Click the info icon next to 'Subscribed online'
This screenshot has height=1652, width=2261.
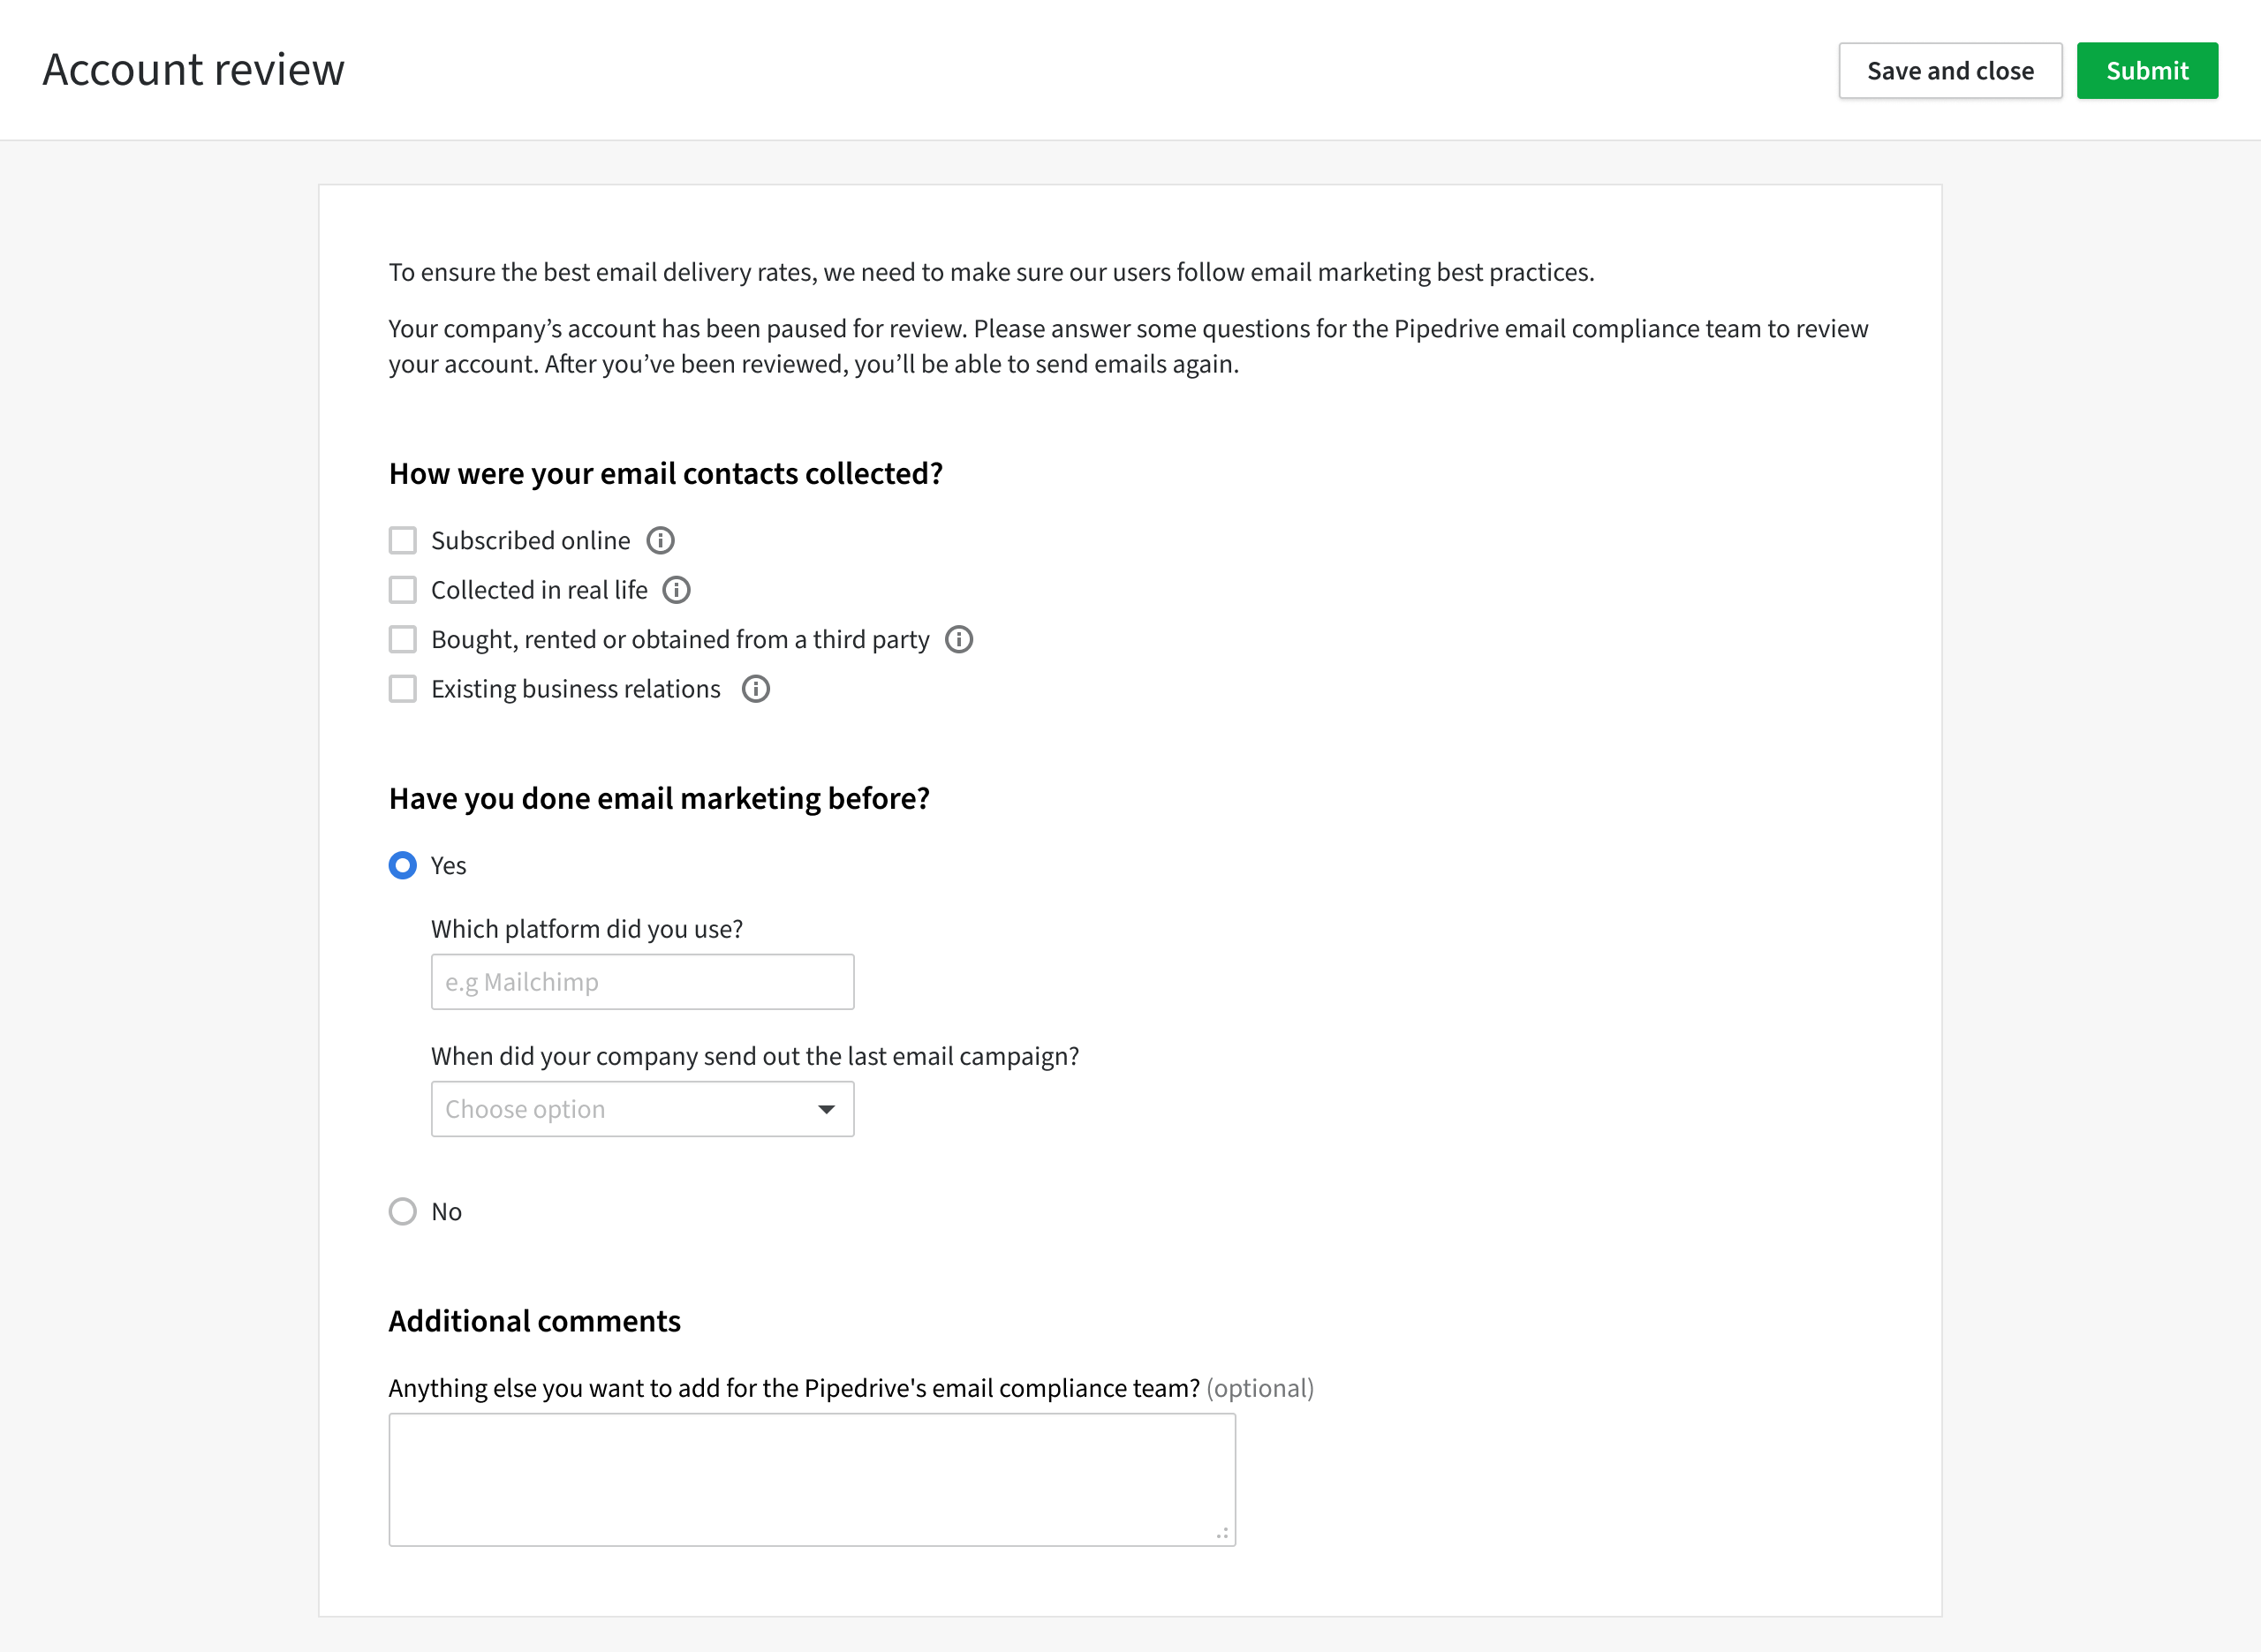663,540
